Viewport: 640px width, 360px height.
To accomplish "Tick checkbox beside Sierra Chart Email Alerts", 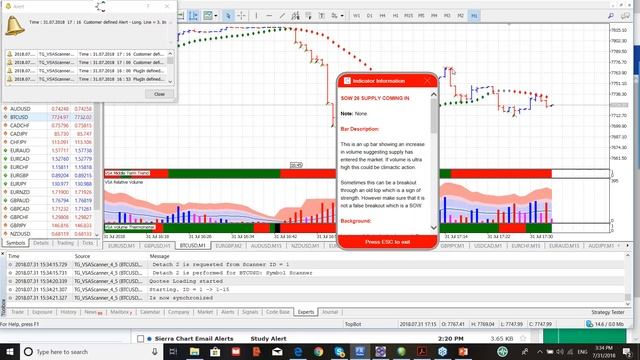I will point(140,339).
